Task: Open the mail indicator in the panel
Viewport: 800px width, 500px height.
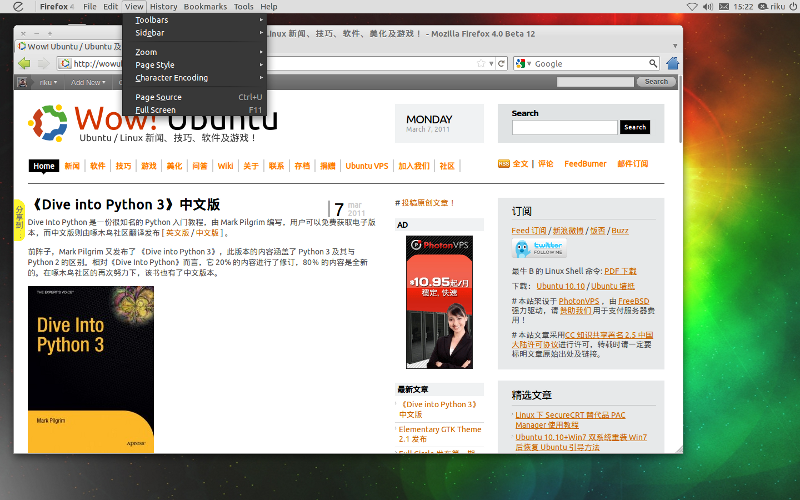Action: click(x=723, y=7)
